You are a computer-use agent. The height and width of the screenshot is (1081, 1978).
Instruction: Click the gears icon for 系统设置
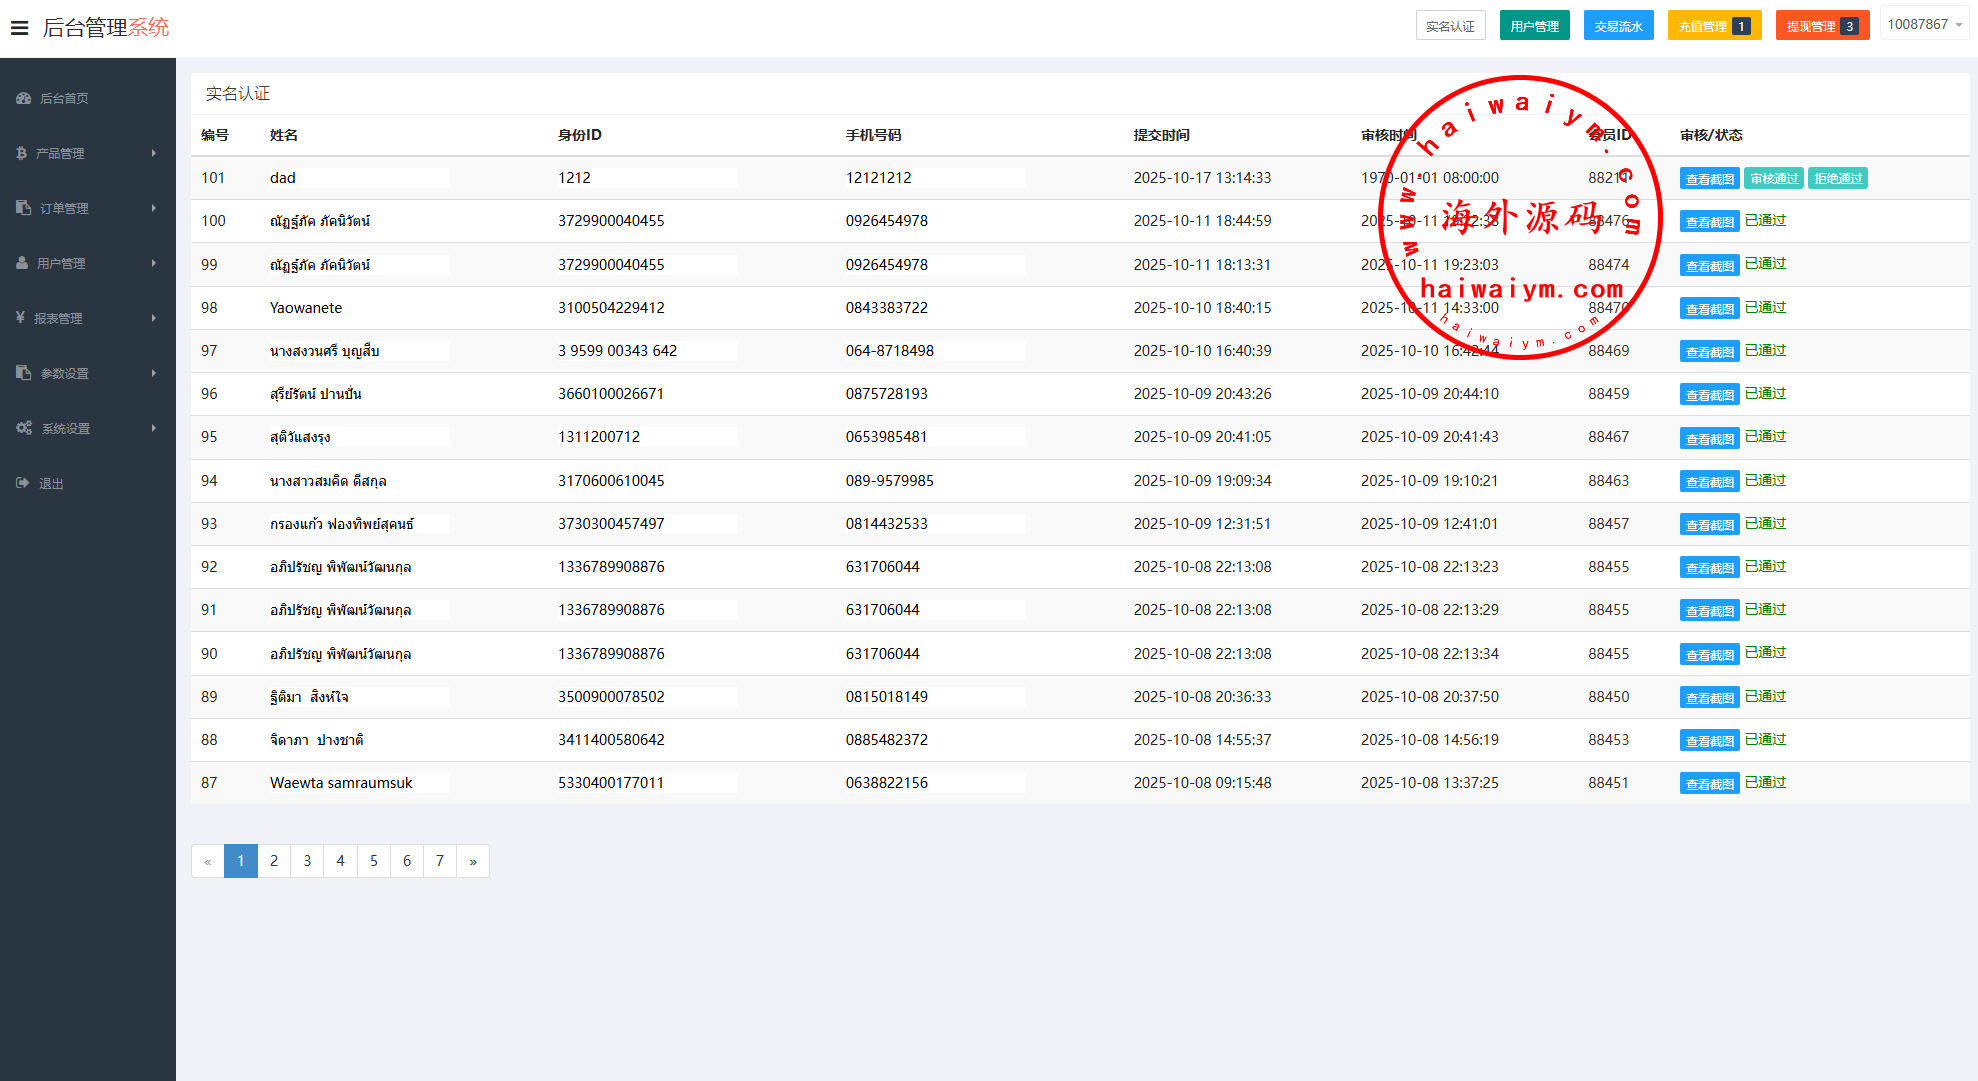(24, 428)
